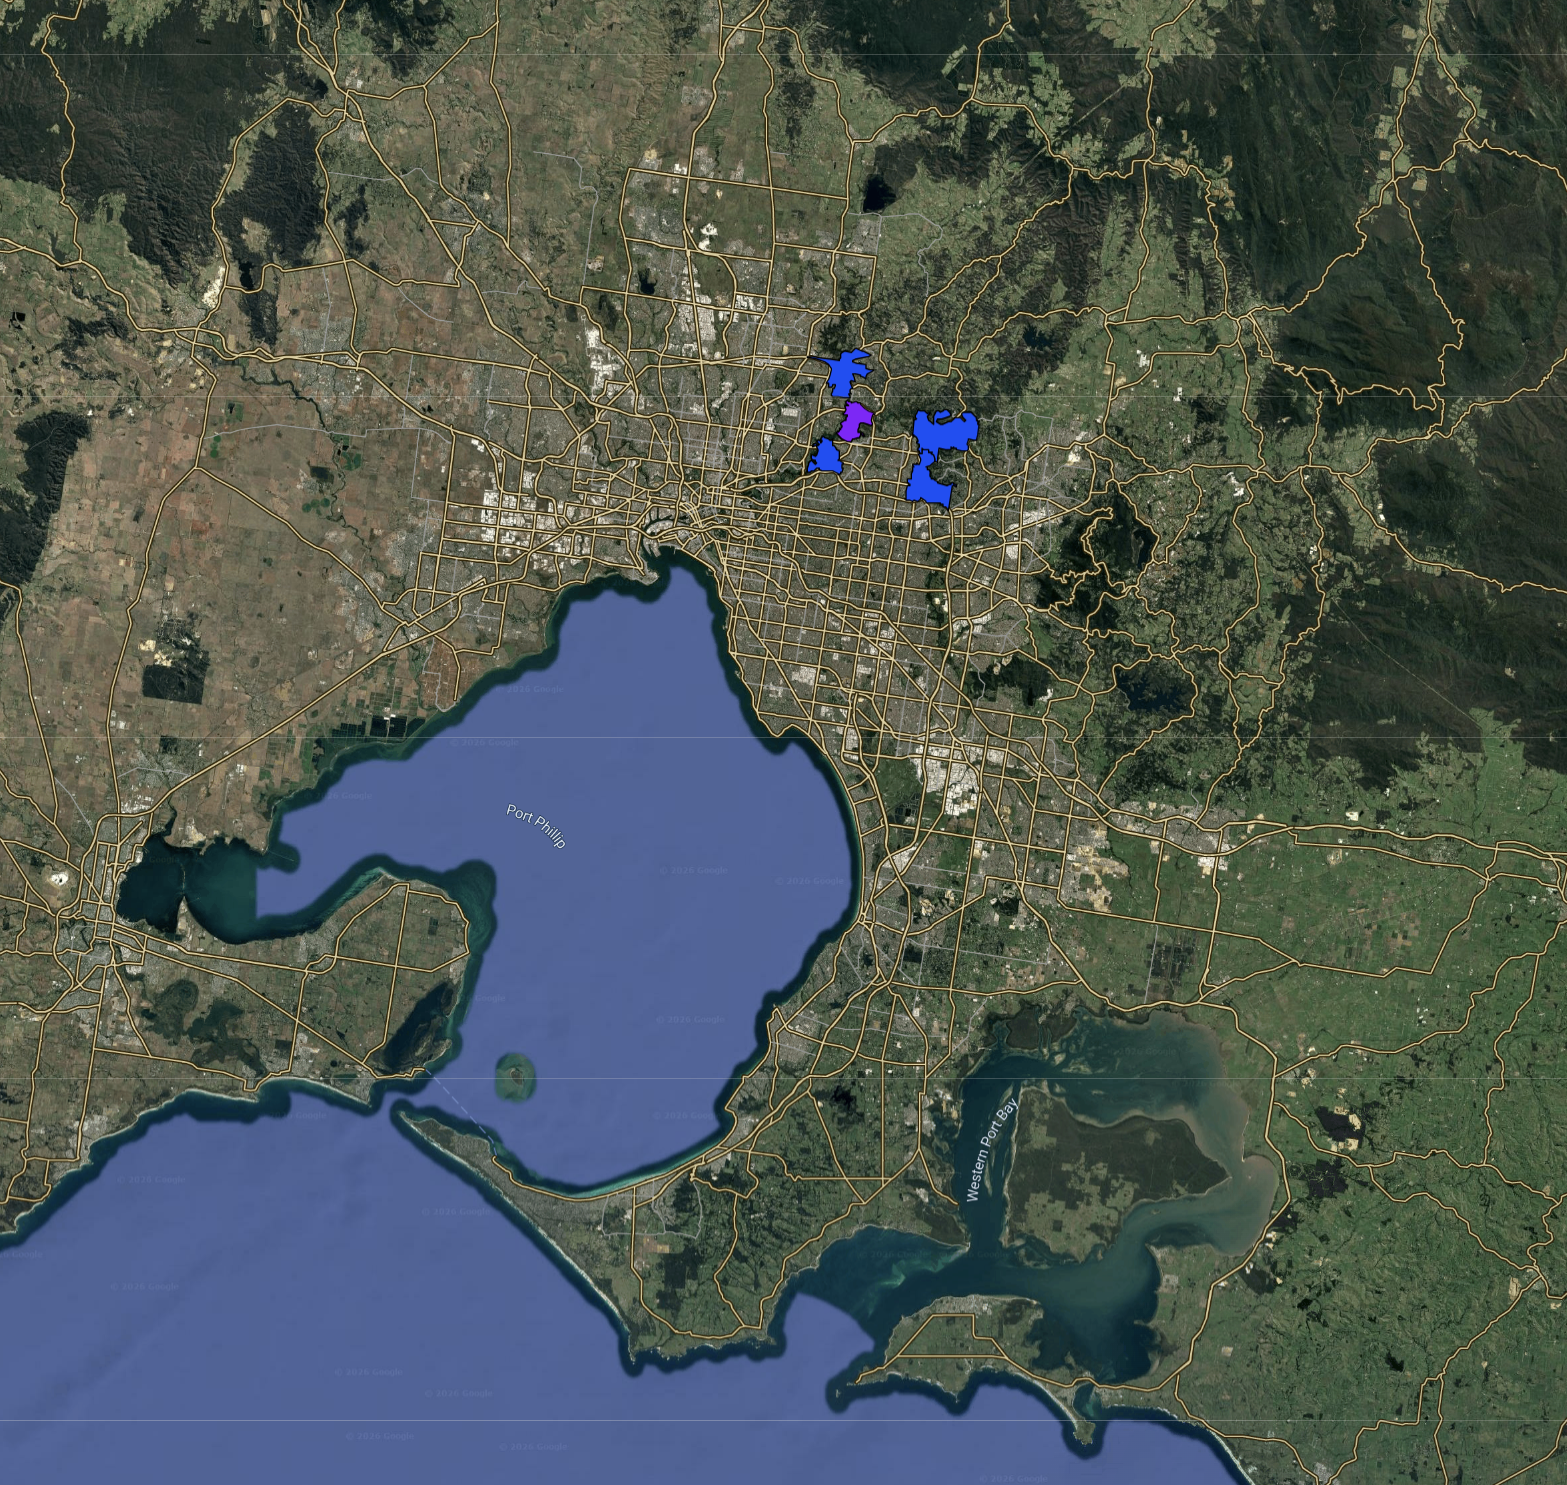Click the dark reservoir lake north of the city
The image size is (1567, 1485).
pos(876,194)
